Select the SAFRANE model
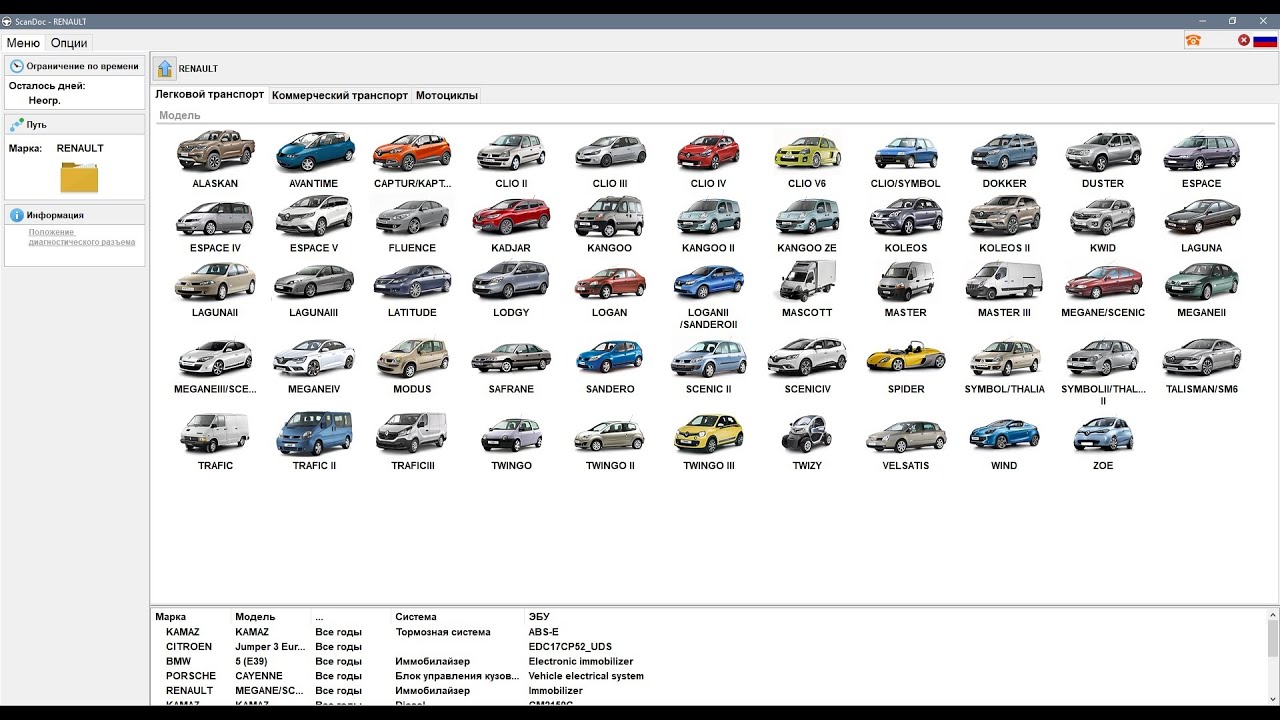The height and width of the screenshot is (720, 1280). click(x=511, y=357)
